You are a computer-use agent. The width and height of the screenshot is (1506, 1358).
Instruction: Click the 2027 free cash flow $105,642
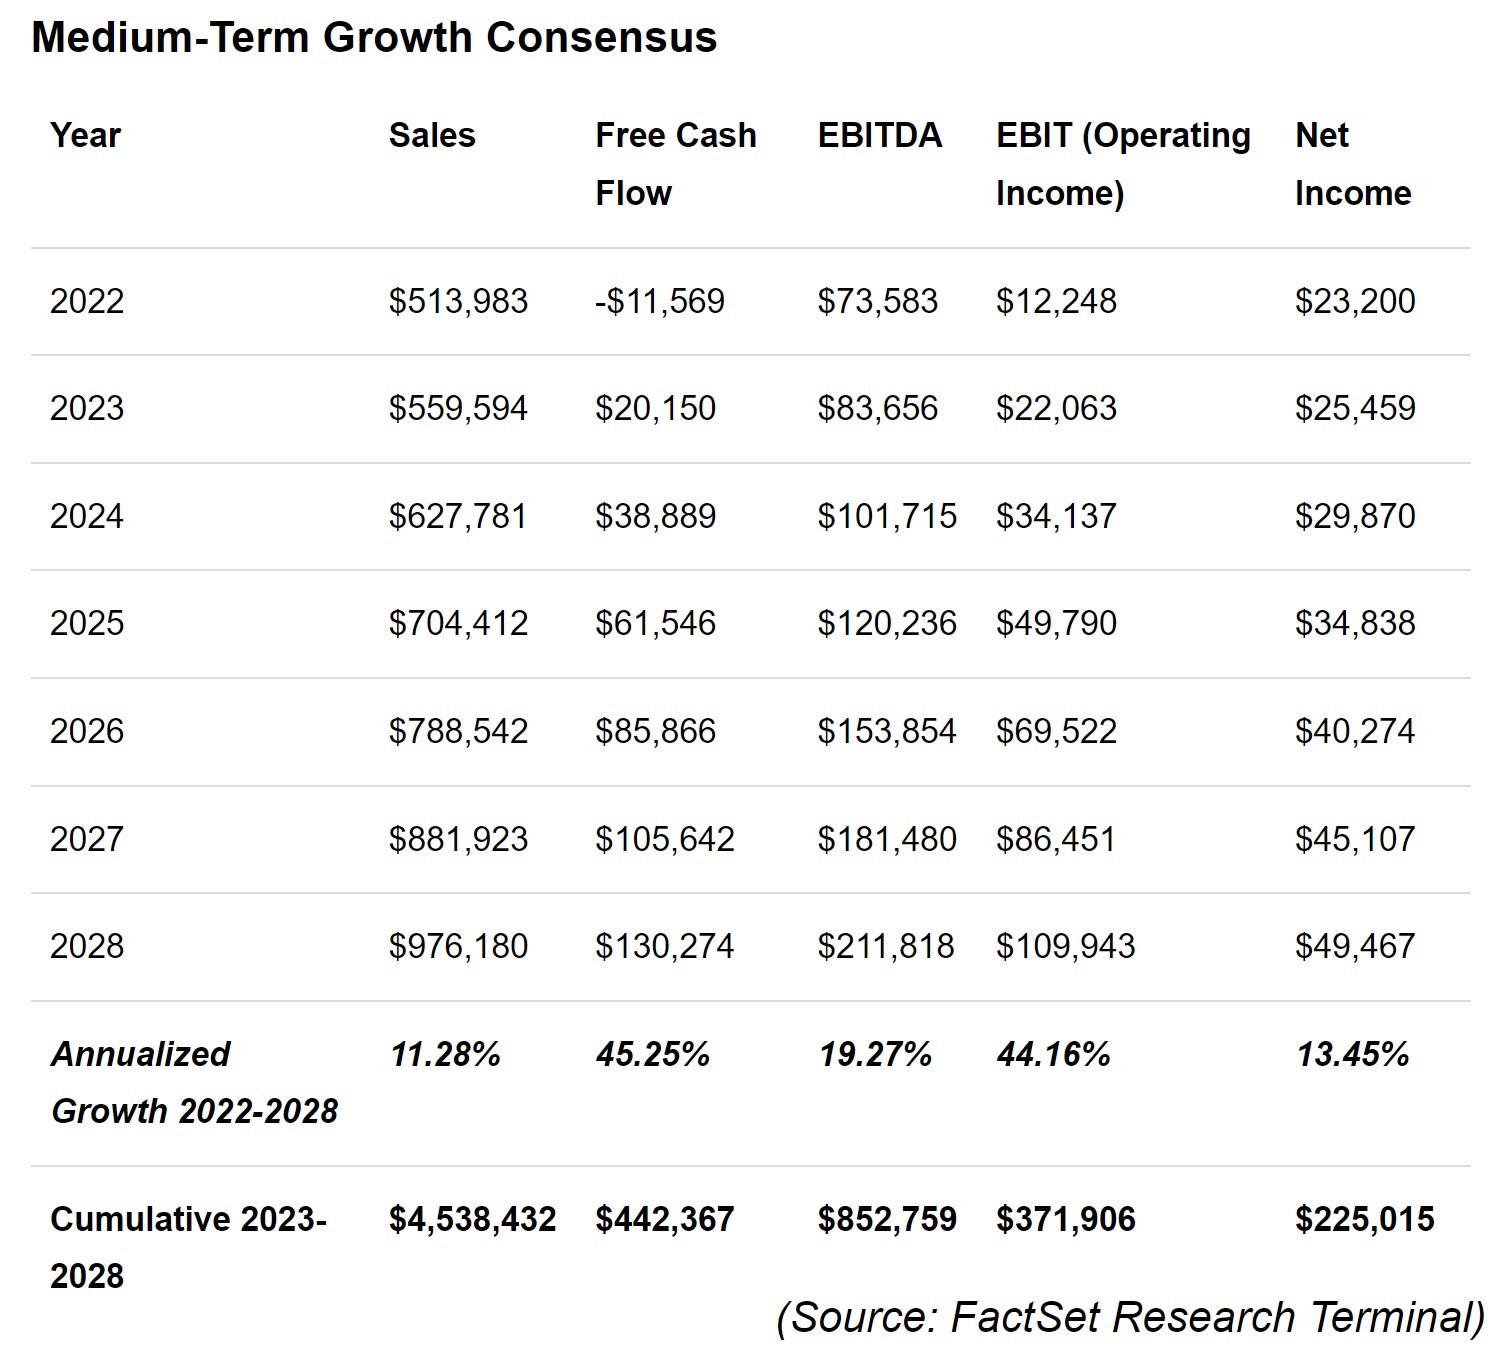[x=665, y=839]
